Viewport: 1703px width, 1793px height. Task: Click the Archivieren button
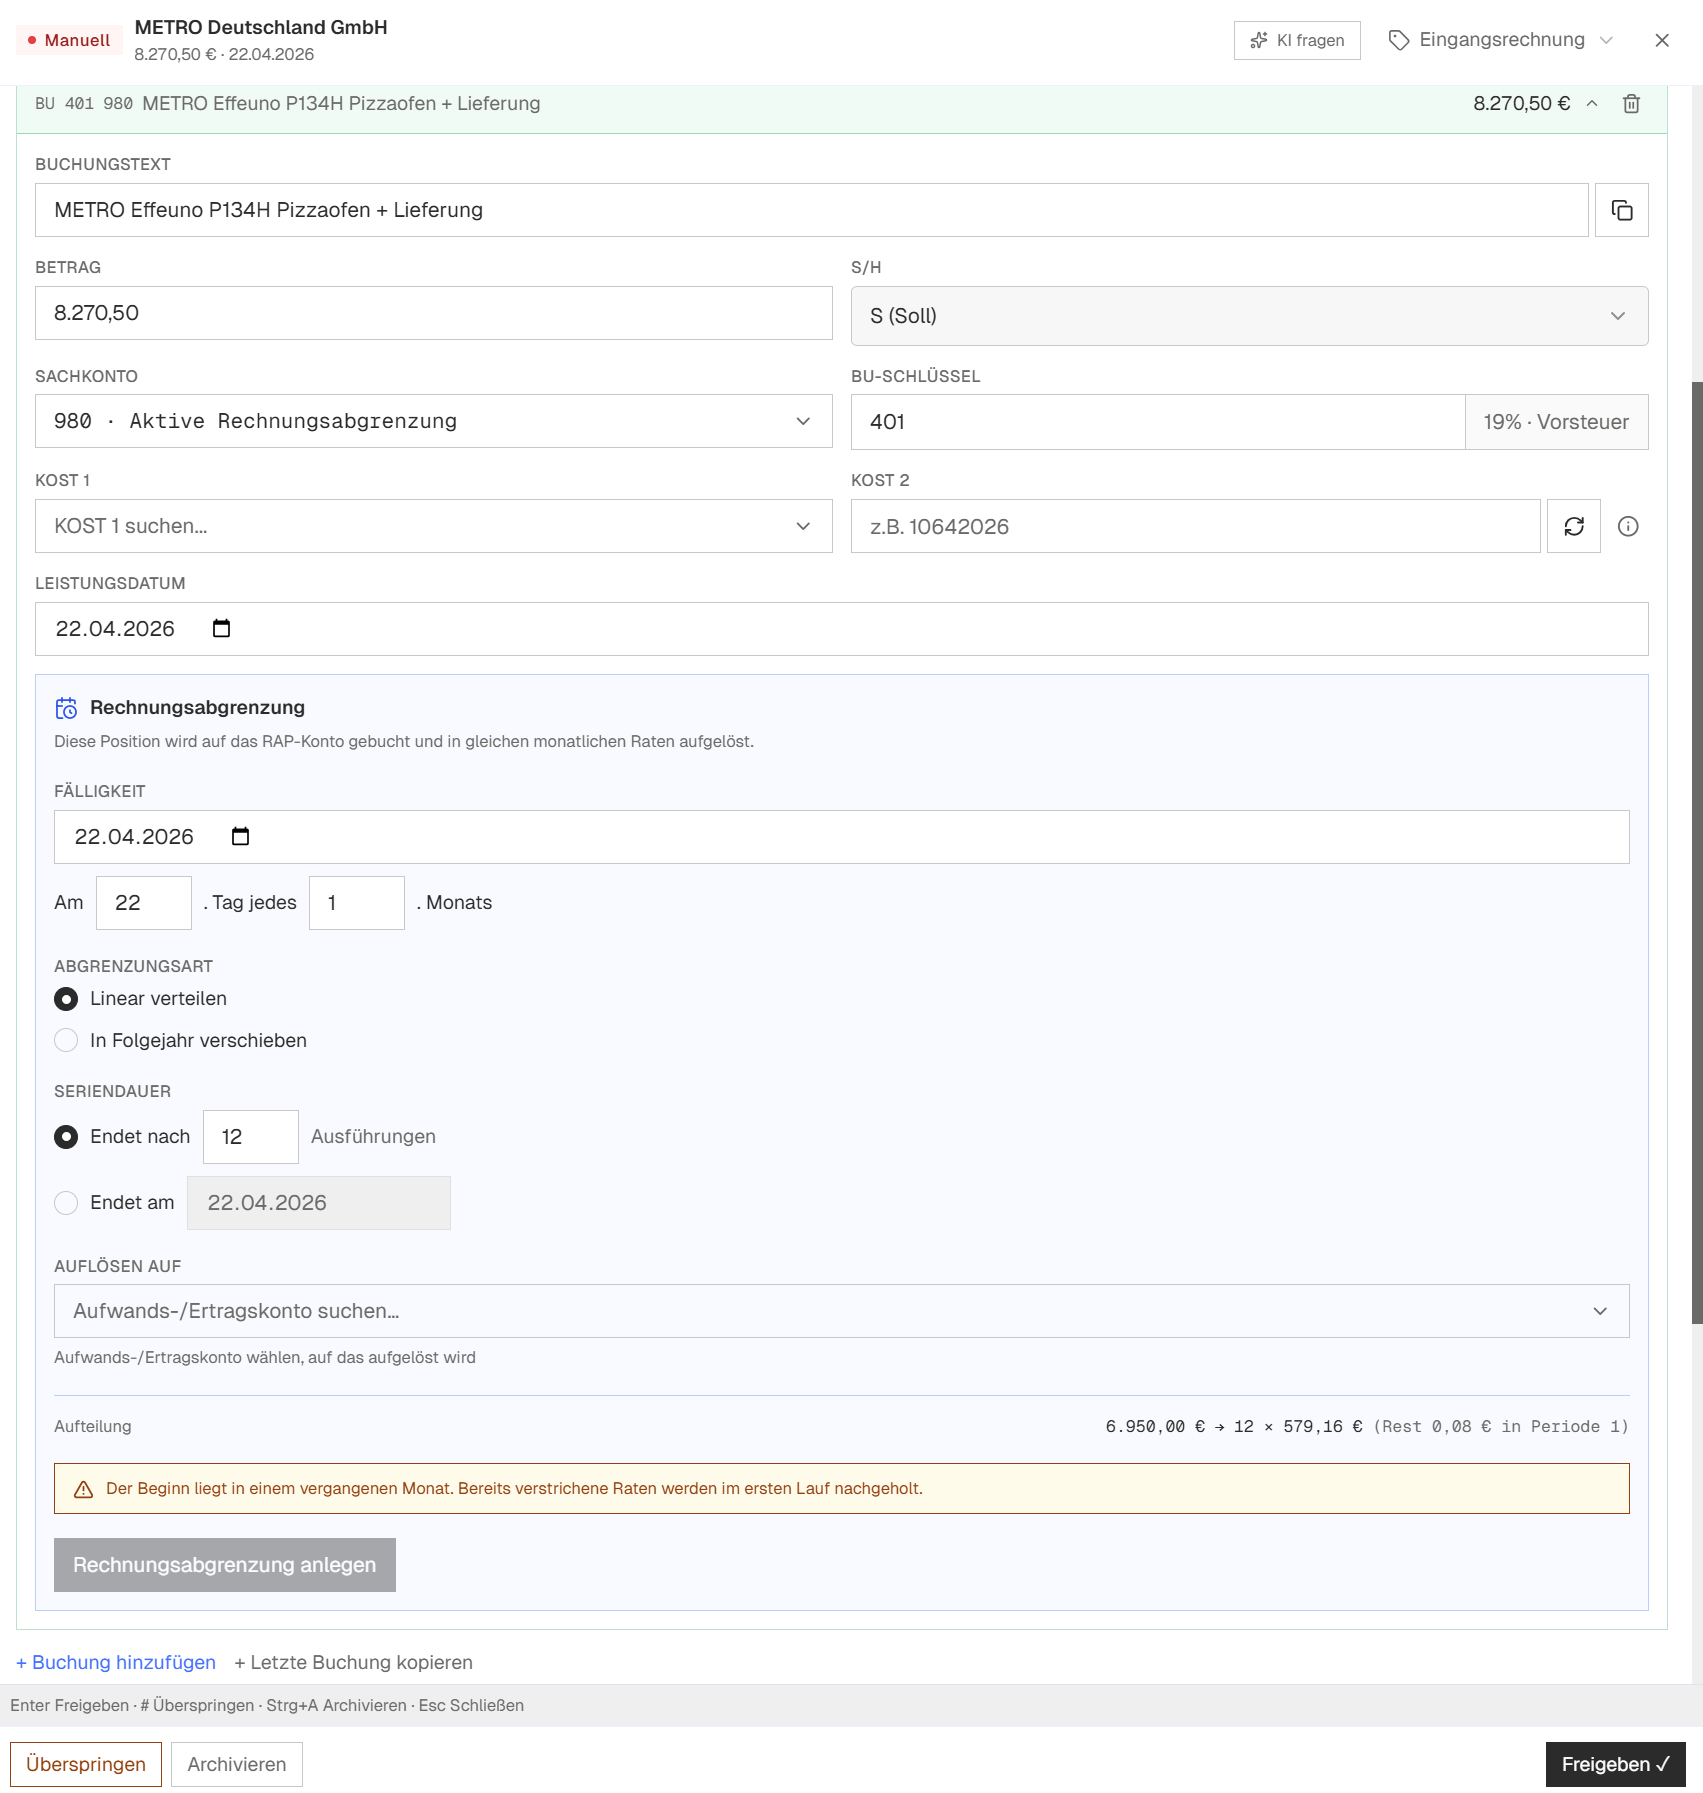coord(237,1764)
